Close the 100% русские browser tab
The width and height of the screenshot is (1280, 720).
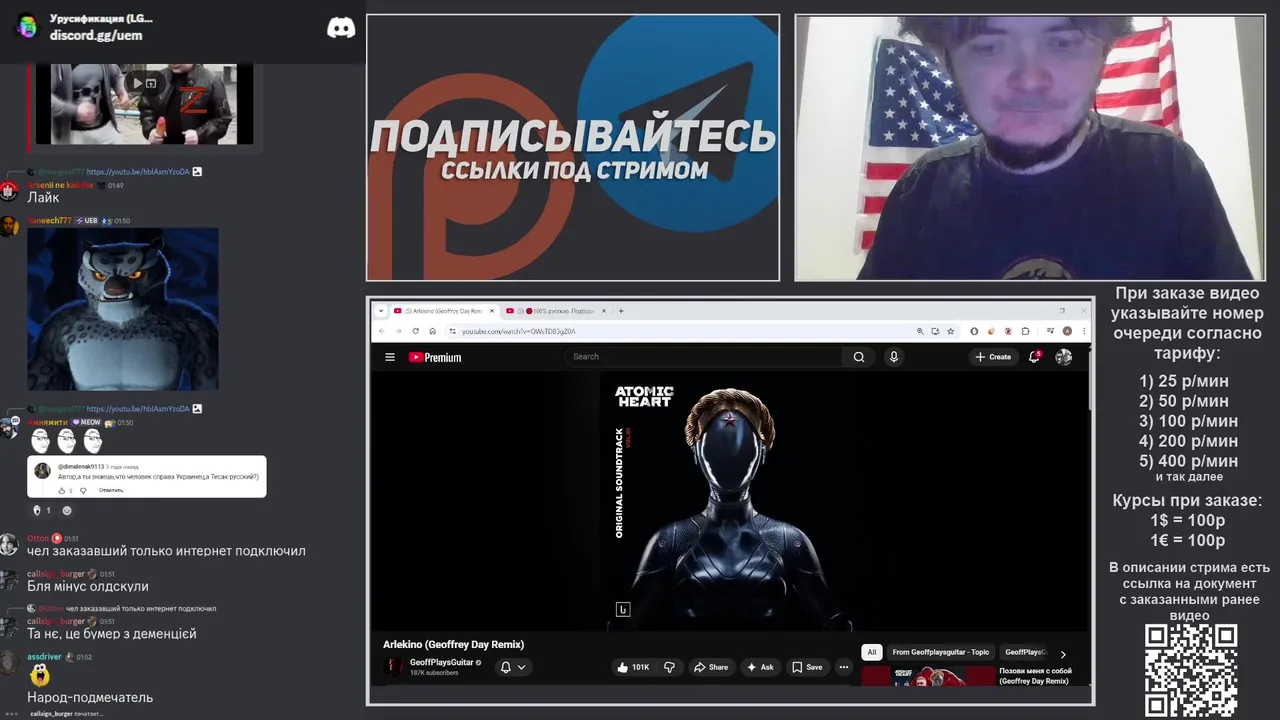coord(603,311)
